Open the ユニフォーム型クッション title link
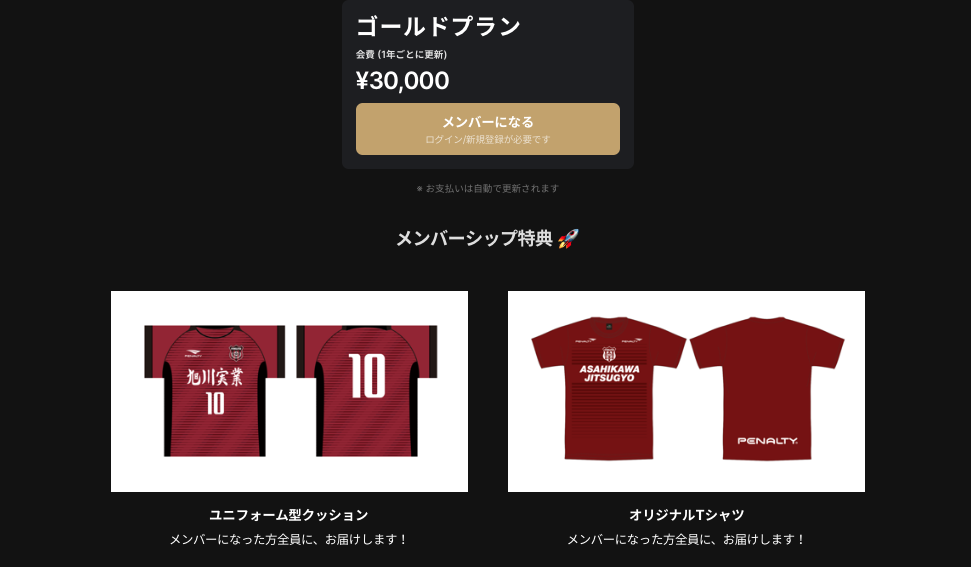Image resolution: width=971 pixels, height=567 pixels. (x=289, y=515)
